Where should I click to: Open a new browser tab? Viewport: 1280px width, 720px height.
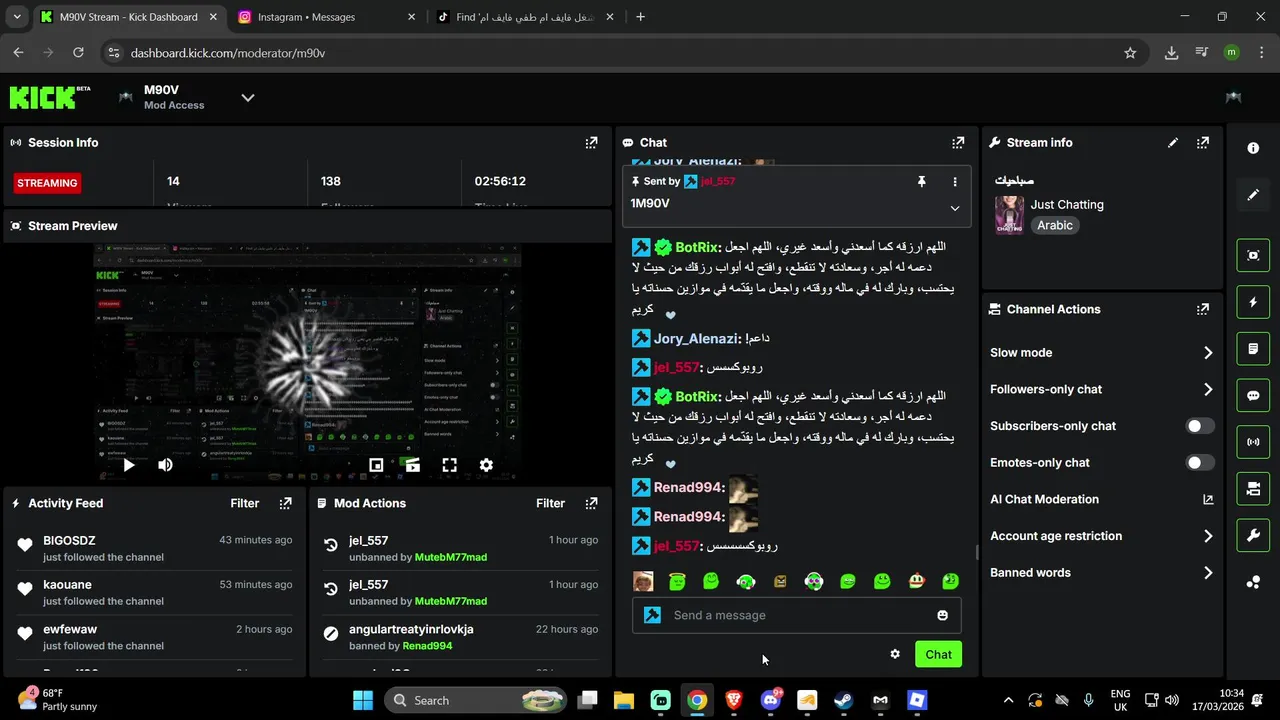click(x=640, y=17)
